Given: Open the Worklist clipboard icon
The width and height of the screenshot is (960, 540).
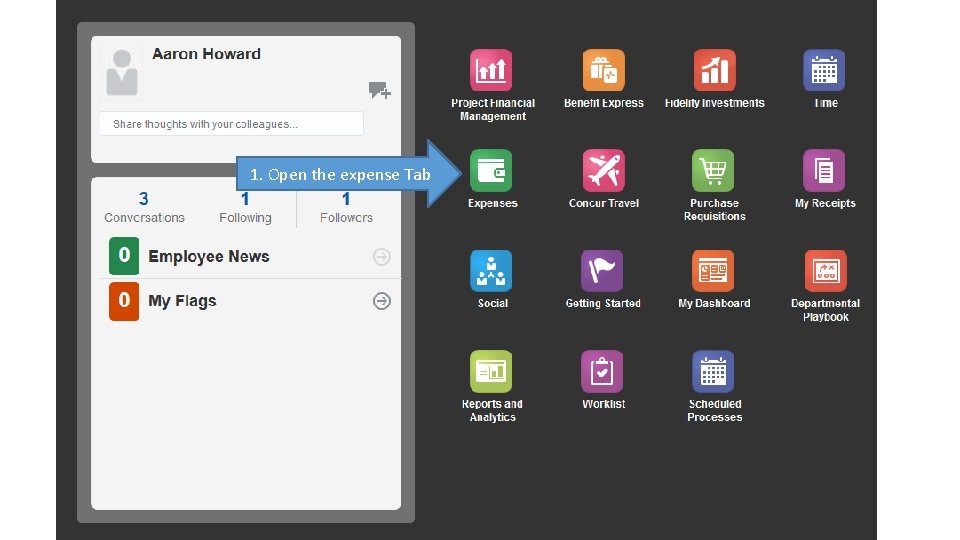Looking at the screenshot, I should point(602,371).
